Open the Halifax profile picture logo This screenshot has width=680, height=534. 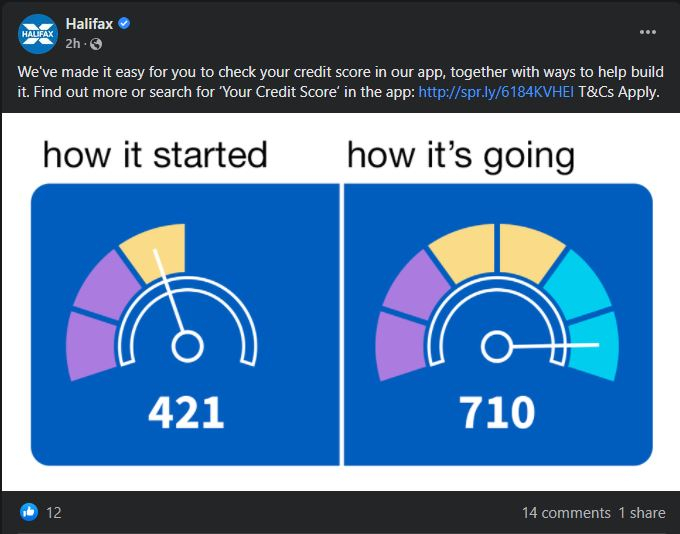pos(38,34)
